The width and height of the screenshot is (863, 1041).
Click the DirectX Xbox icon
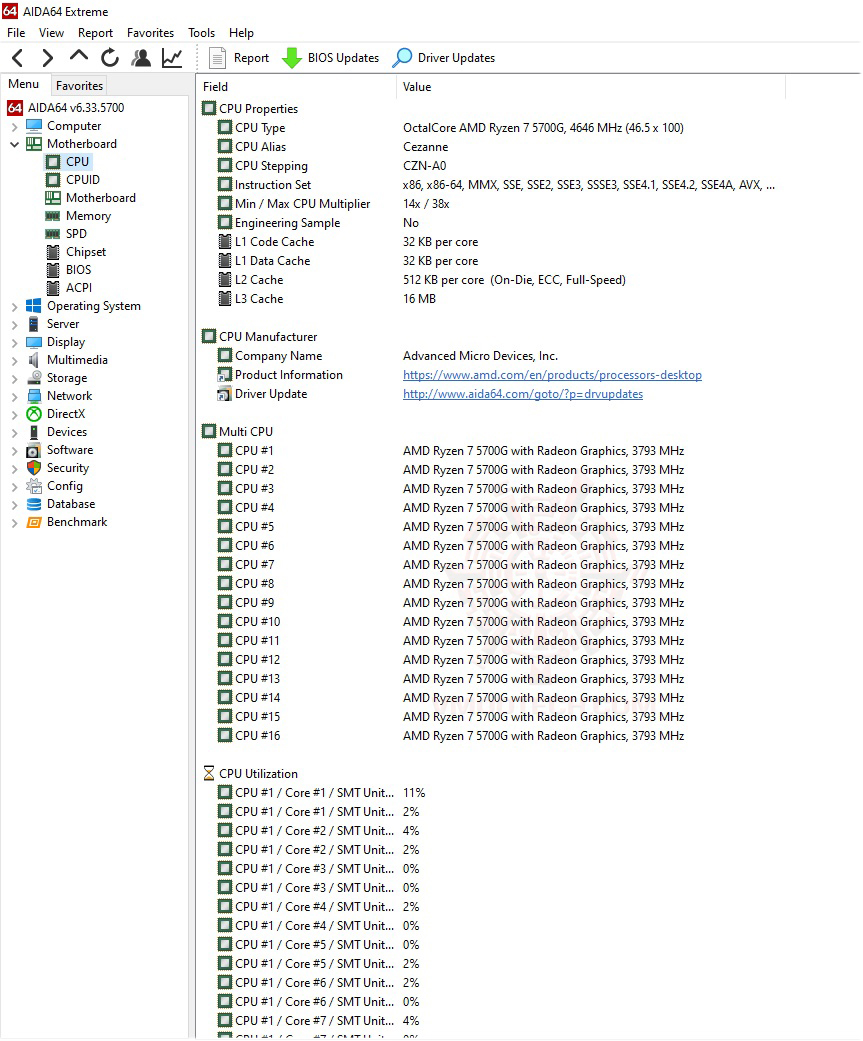pyautogui.click(x=34, y=414)
